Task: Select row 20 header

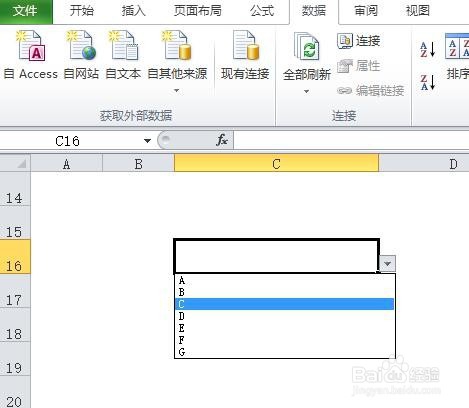Action: click(15, 393)
